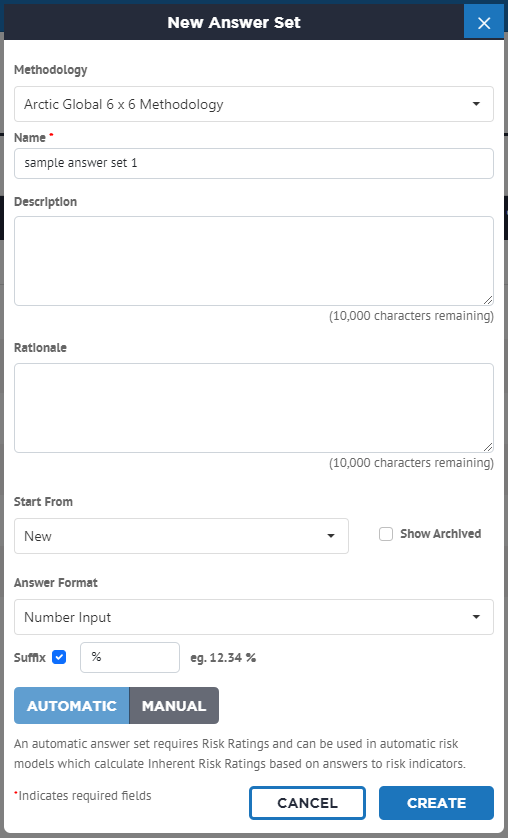Click inside the Rationale text area
The height and width of the screenshot is (838, 508).
pyautogui.click(x=254, y=408)
